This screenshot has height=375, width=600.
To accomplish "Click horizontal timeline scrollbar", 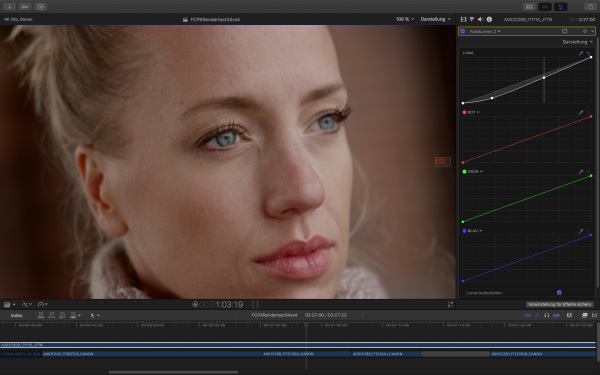I will (173, 372).
